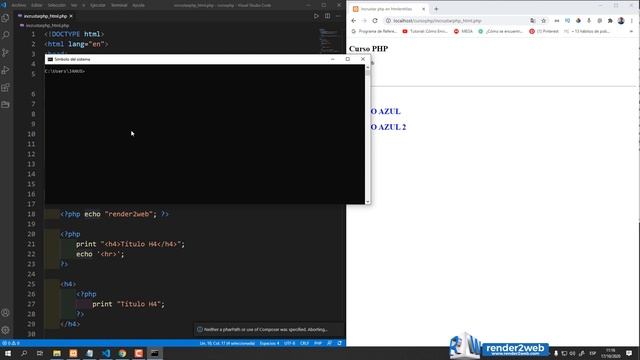Open a new Chrome tab with plus button
The height and width of the screenshot is (360, 640).
pos(436,9)
